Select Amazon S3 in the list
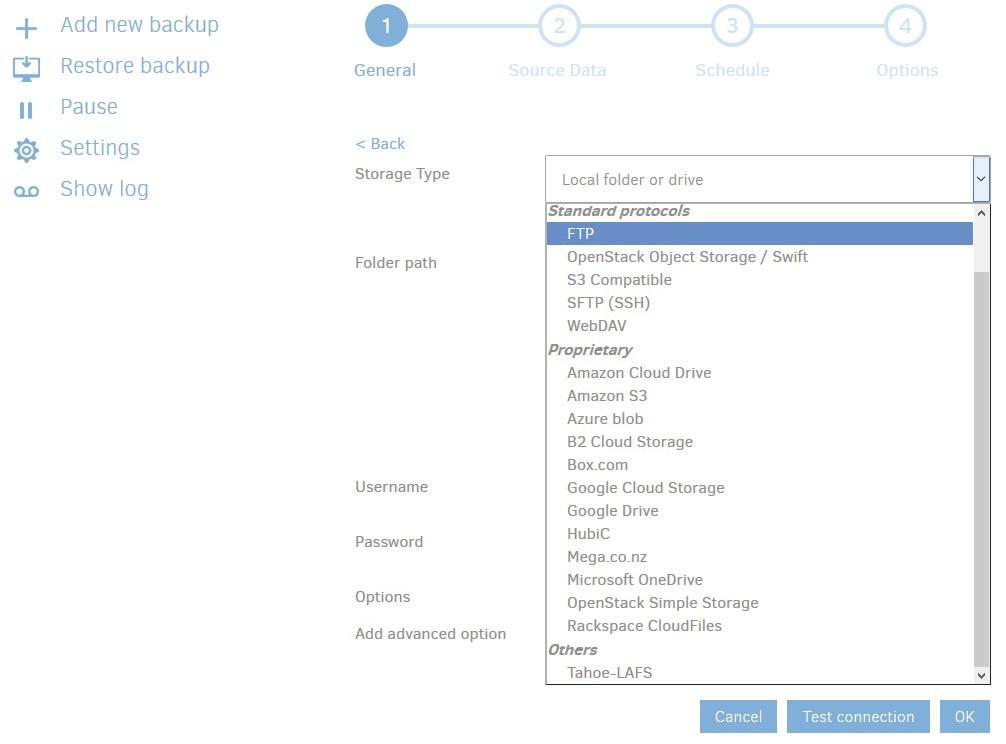The height and width of the screenshot is (744, 1006). click(607, 396)
